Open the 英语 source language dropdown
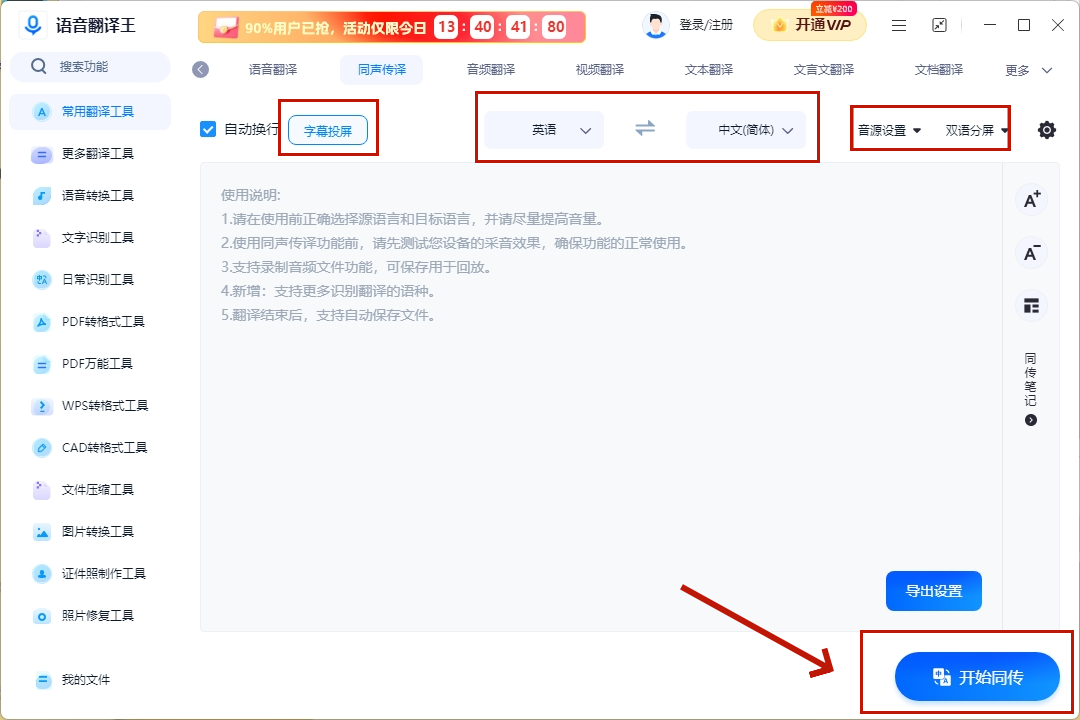 544,130
